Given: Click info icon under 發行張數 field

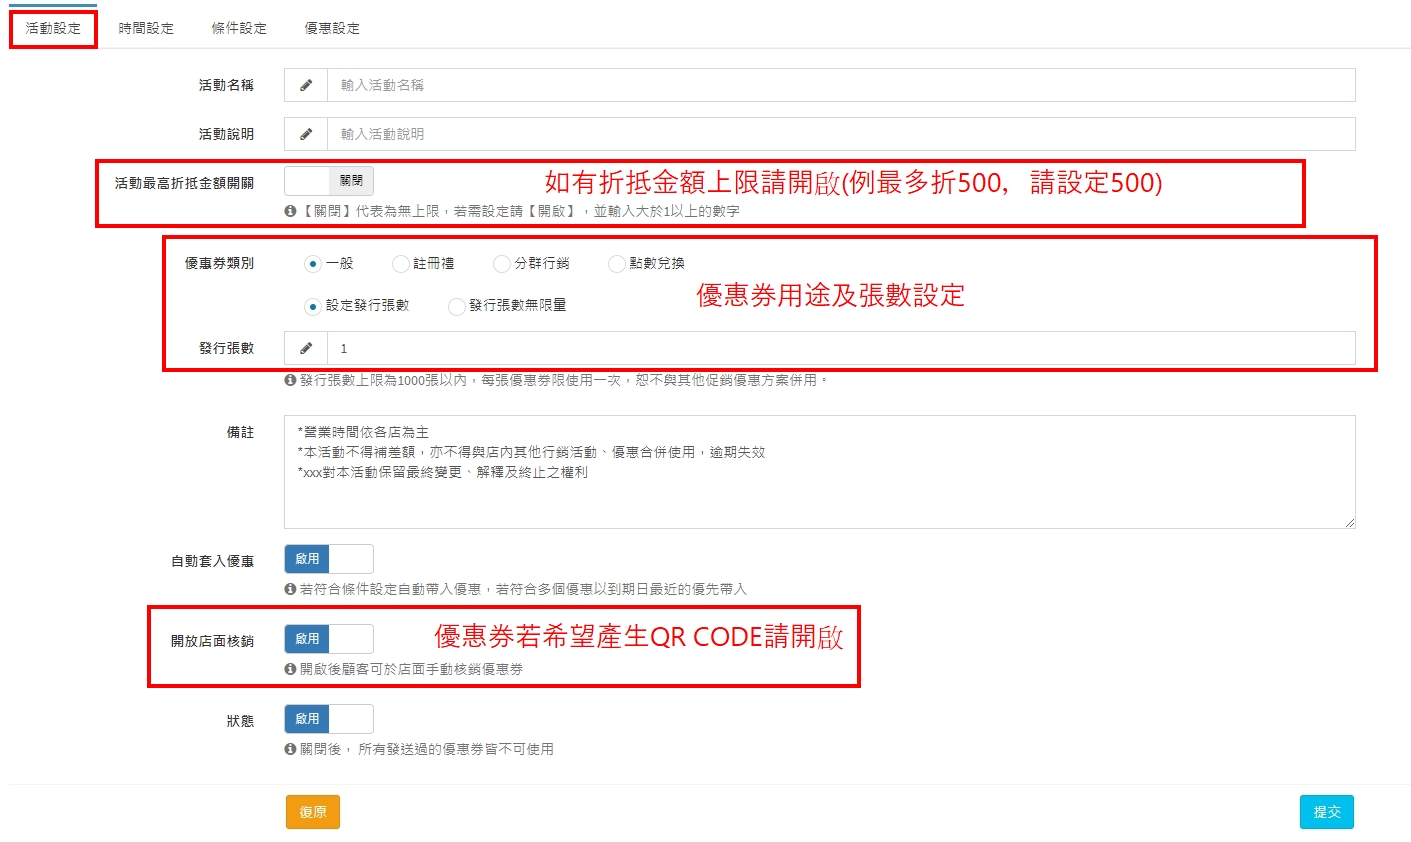Looking at the screenshot, I should 290,380.
